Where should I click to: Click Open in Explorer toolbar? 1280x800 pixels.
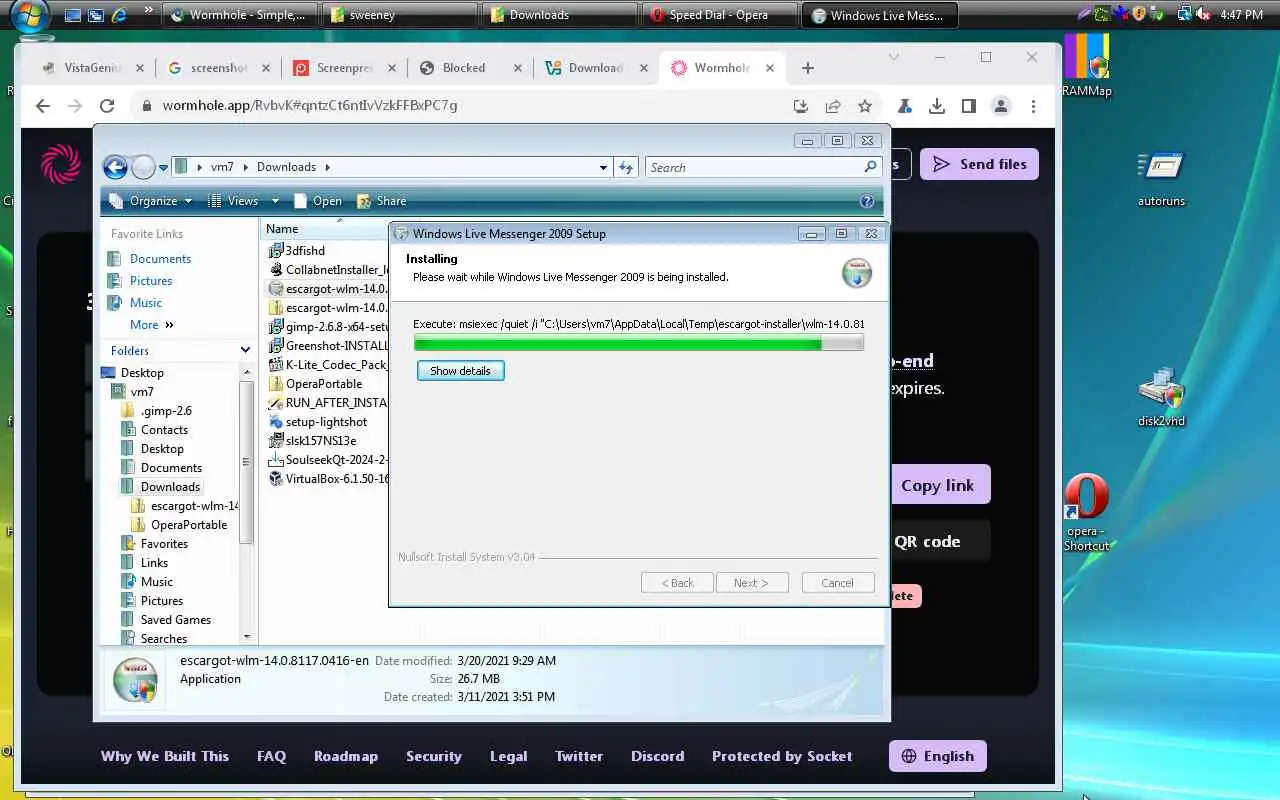click(318, 201)
